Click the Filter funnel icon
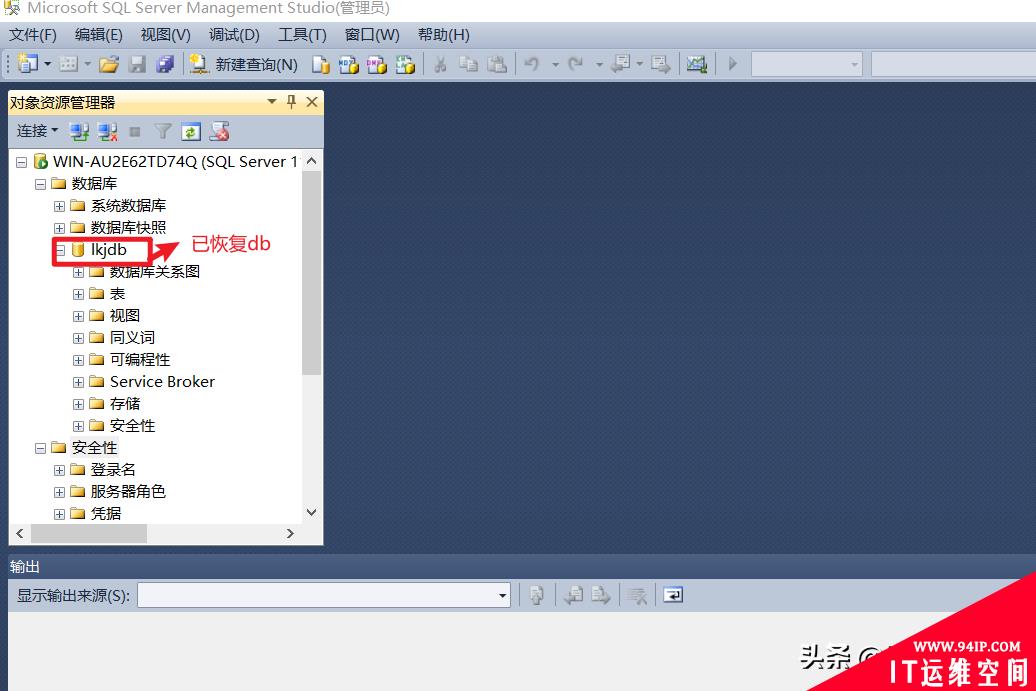The image size is (1036, 691). [163, 132]
